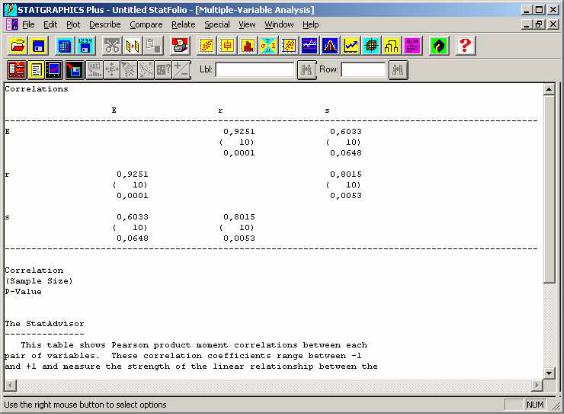The width and height of the screenshot is (564, 414).
Task: Click into the Row input field
Action: click(363, 70)
